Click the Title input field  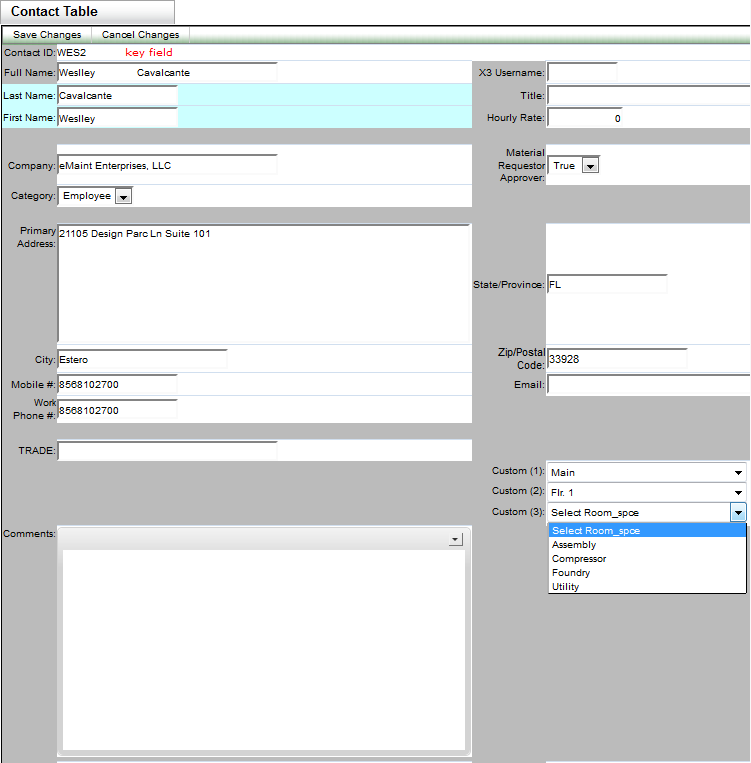pos(648,95)
